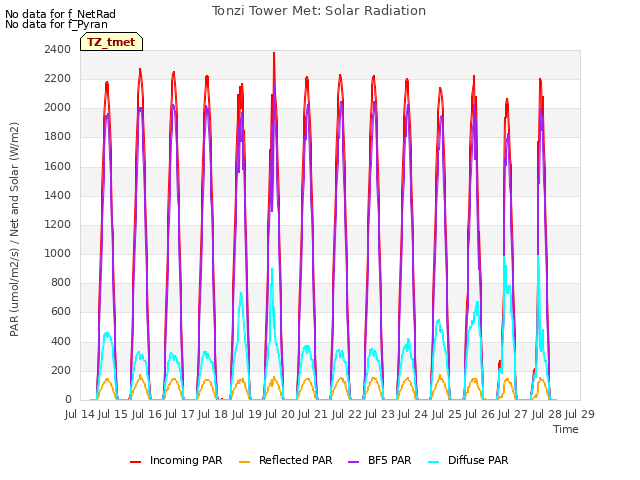The width and height of the screenshot is (640, 480).
Task: Click the cyan diffuse peak on Jul 26
Action: [x=504, y=257]
